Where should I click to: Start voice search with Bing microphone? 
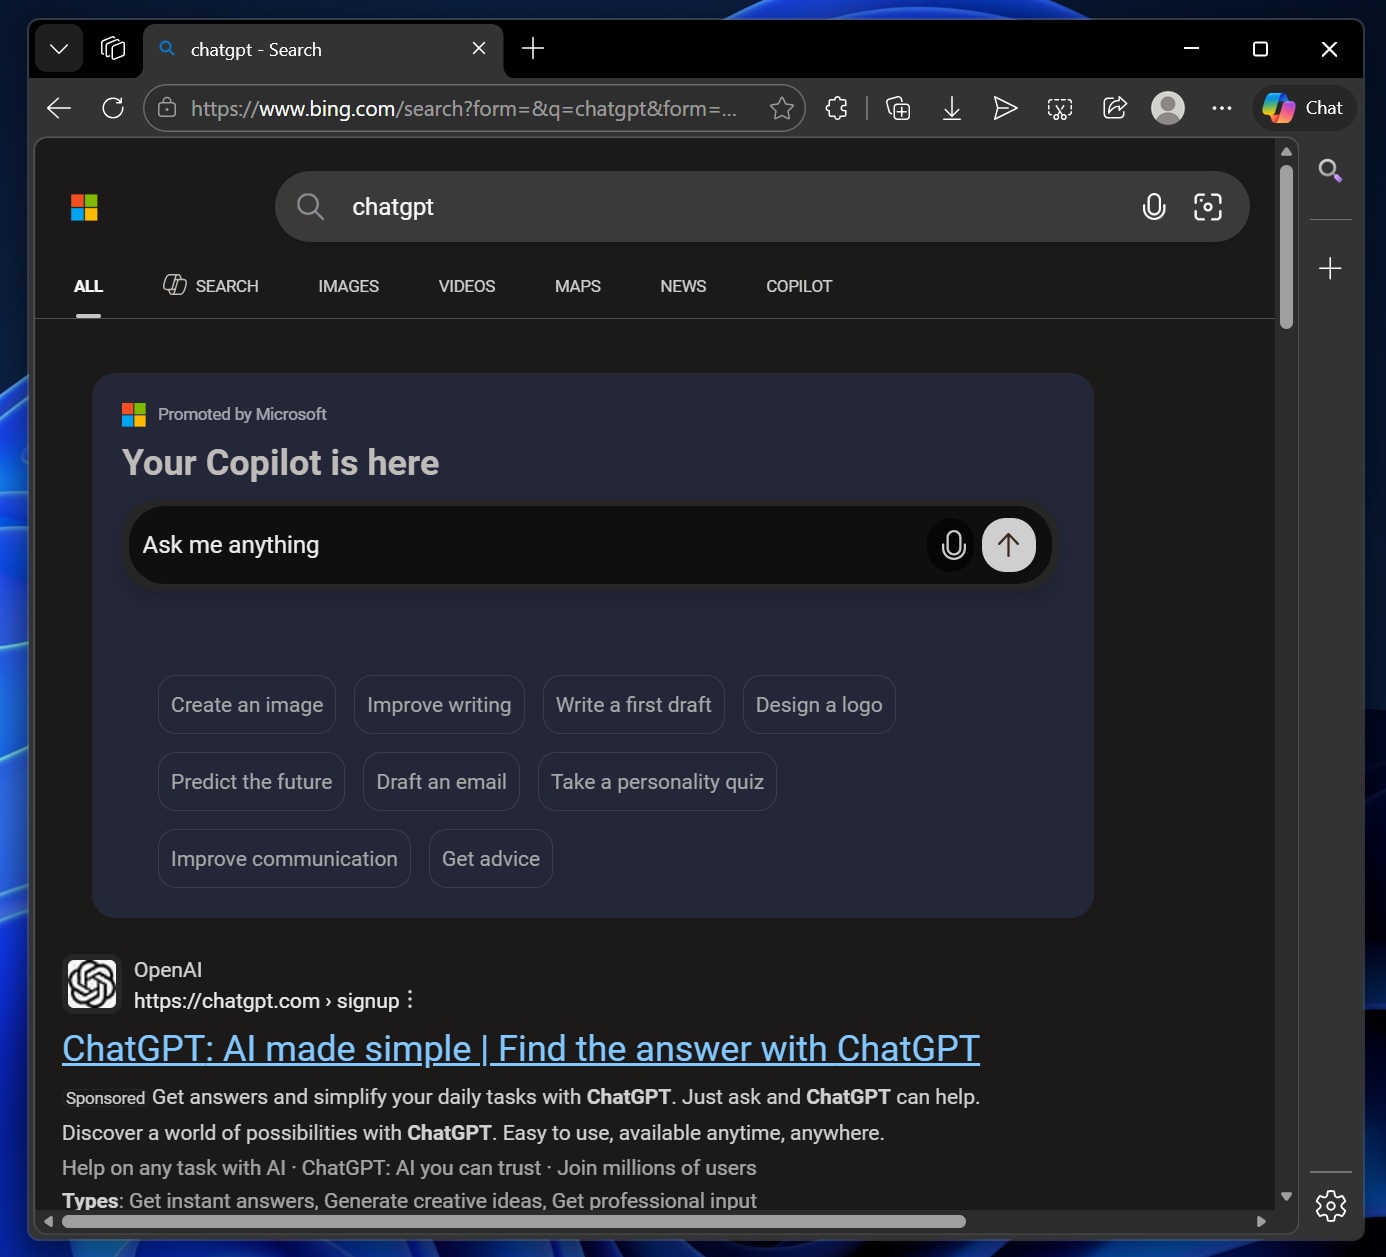coord(1153,207)
